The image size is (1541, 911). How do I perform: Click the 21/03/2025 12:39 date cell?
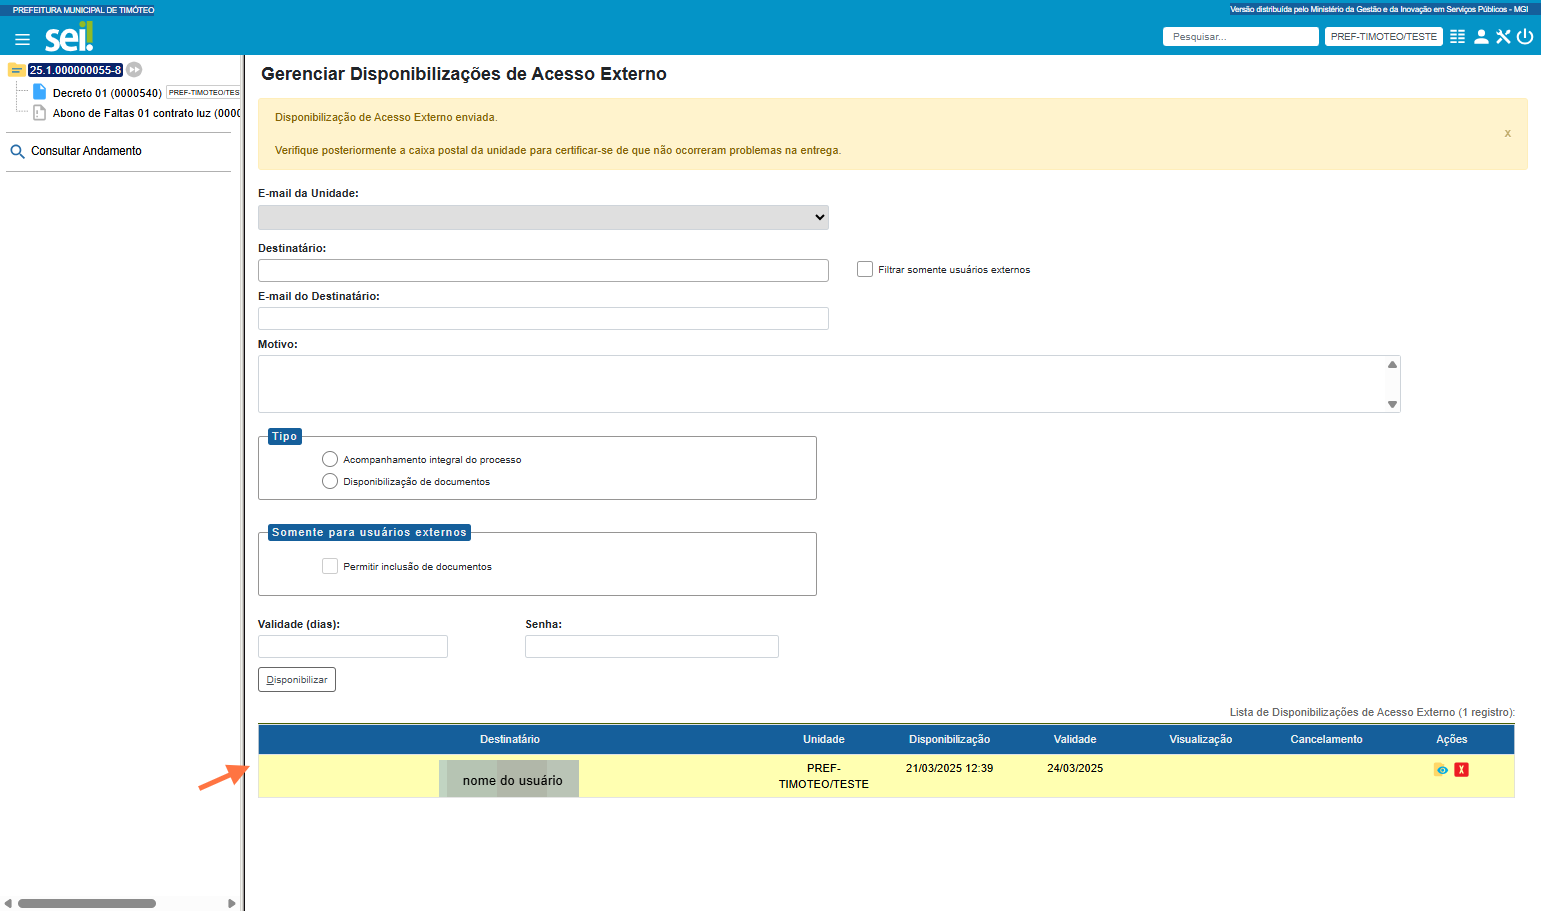pyautogui.click(x=949, y=768)
